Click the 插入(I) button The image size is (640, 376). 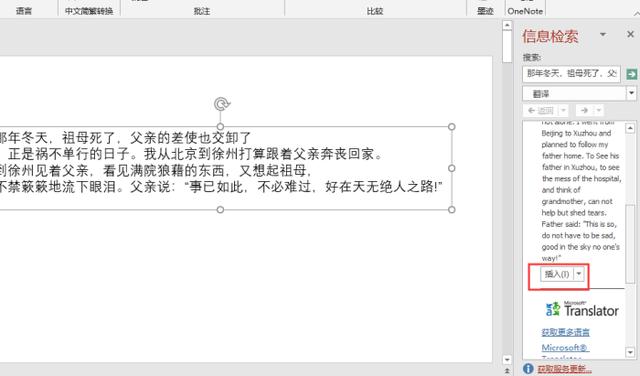[x=557, y=274]
